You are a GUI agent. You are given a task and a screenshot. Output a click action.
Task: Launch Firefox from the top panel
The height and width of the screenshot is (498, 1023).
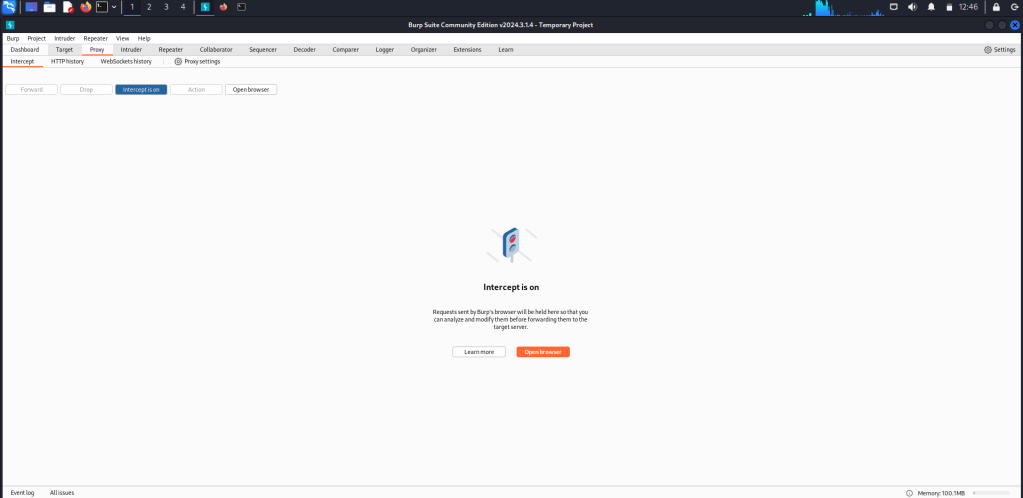85,7
